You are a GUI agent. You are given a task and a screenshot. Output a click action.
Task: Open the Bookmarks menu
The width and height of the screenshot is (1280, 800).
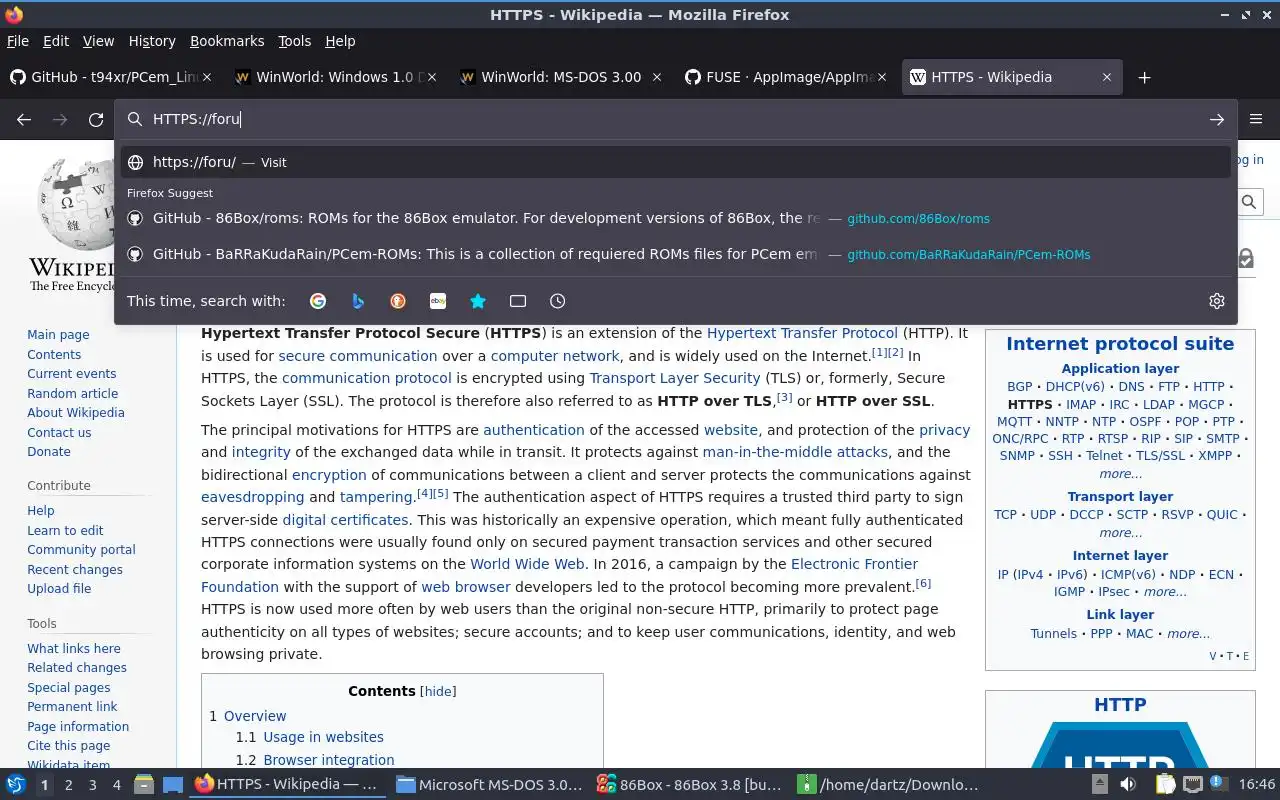(227, 41)
